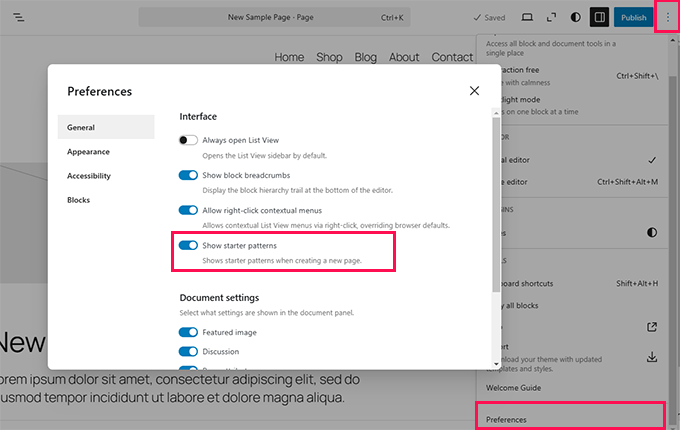Click the Export download icon
This screenshot has width=680, height=430.
click(652, 357)
